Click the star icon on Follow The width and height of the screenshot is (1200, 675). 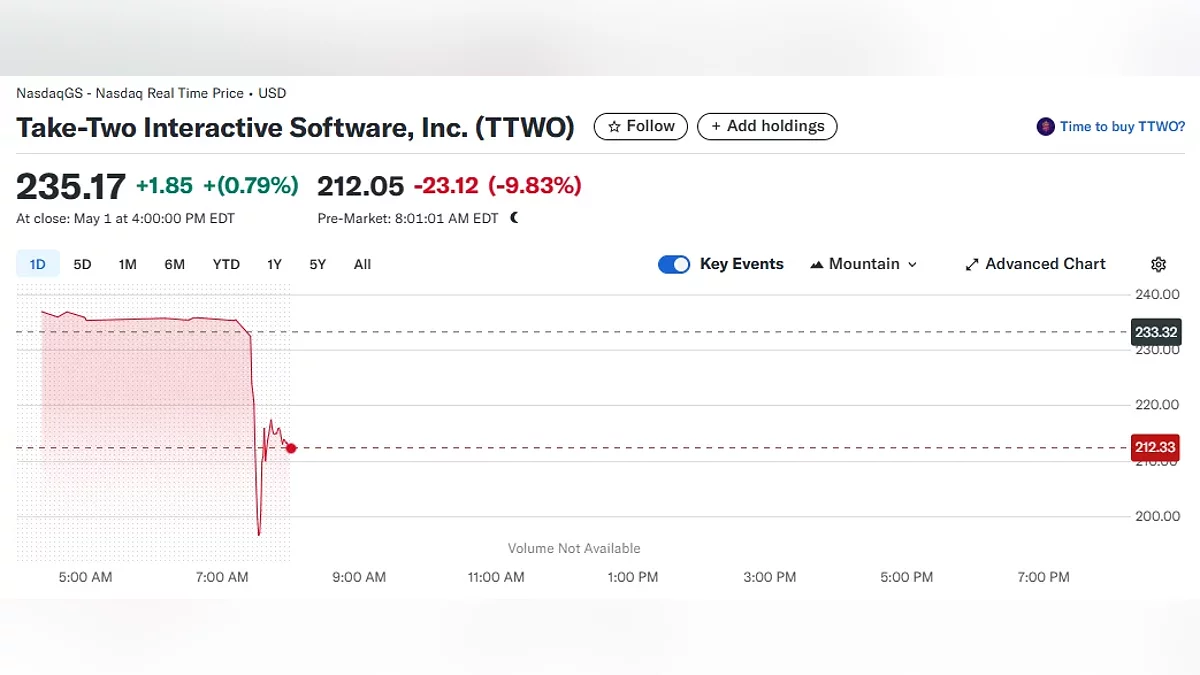(x=614, y=127)
